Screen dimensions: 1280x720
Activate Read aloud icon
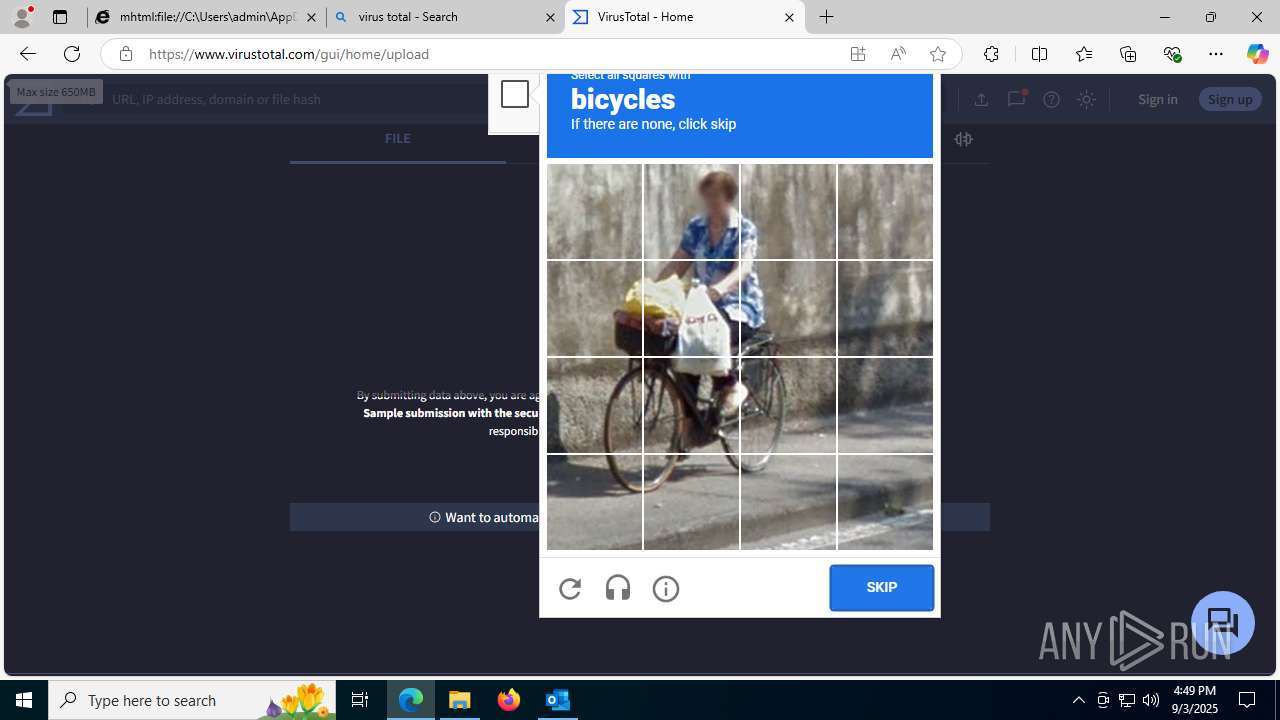pyautogui.click(x=898, y=54)
